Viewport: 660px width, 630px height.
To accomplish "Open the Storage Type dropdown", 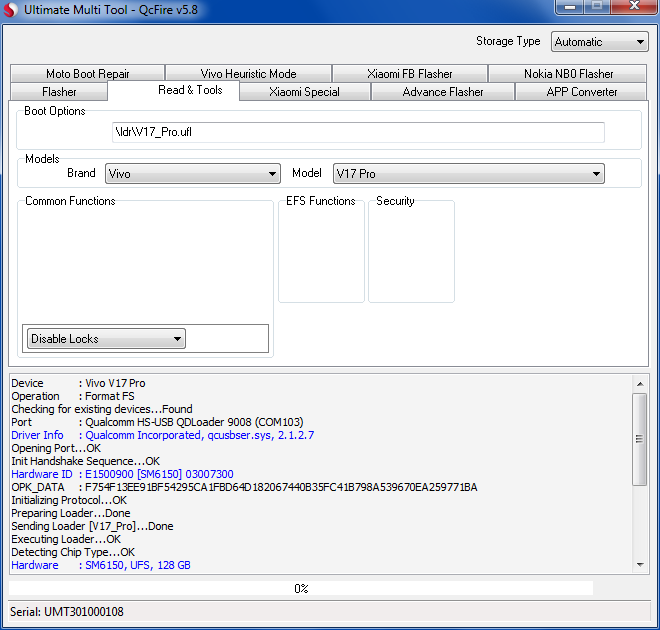I will click(x=599, y=42).
